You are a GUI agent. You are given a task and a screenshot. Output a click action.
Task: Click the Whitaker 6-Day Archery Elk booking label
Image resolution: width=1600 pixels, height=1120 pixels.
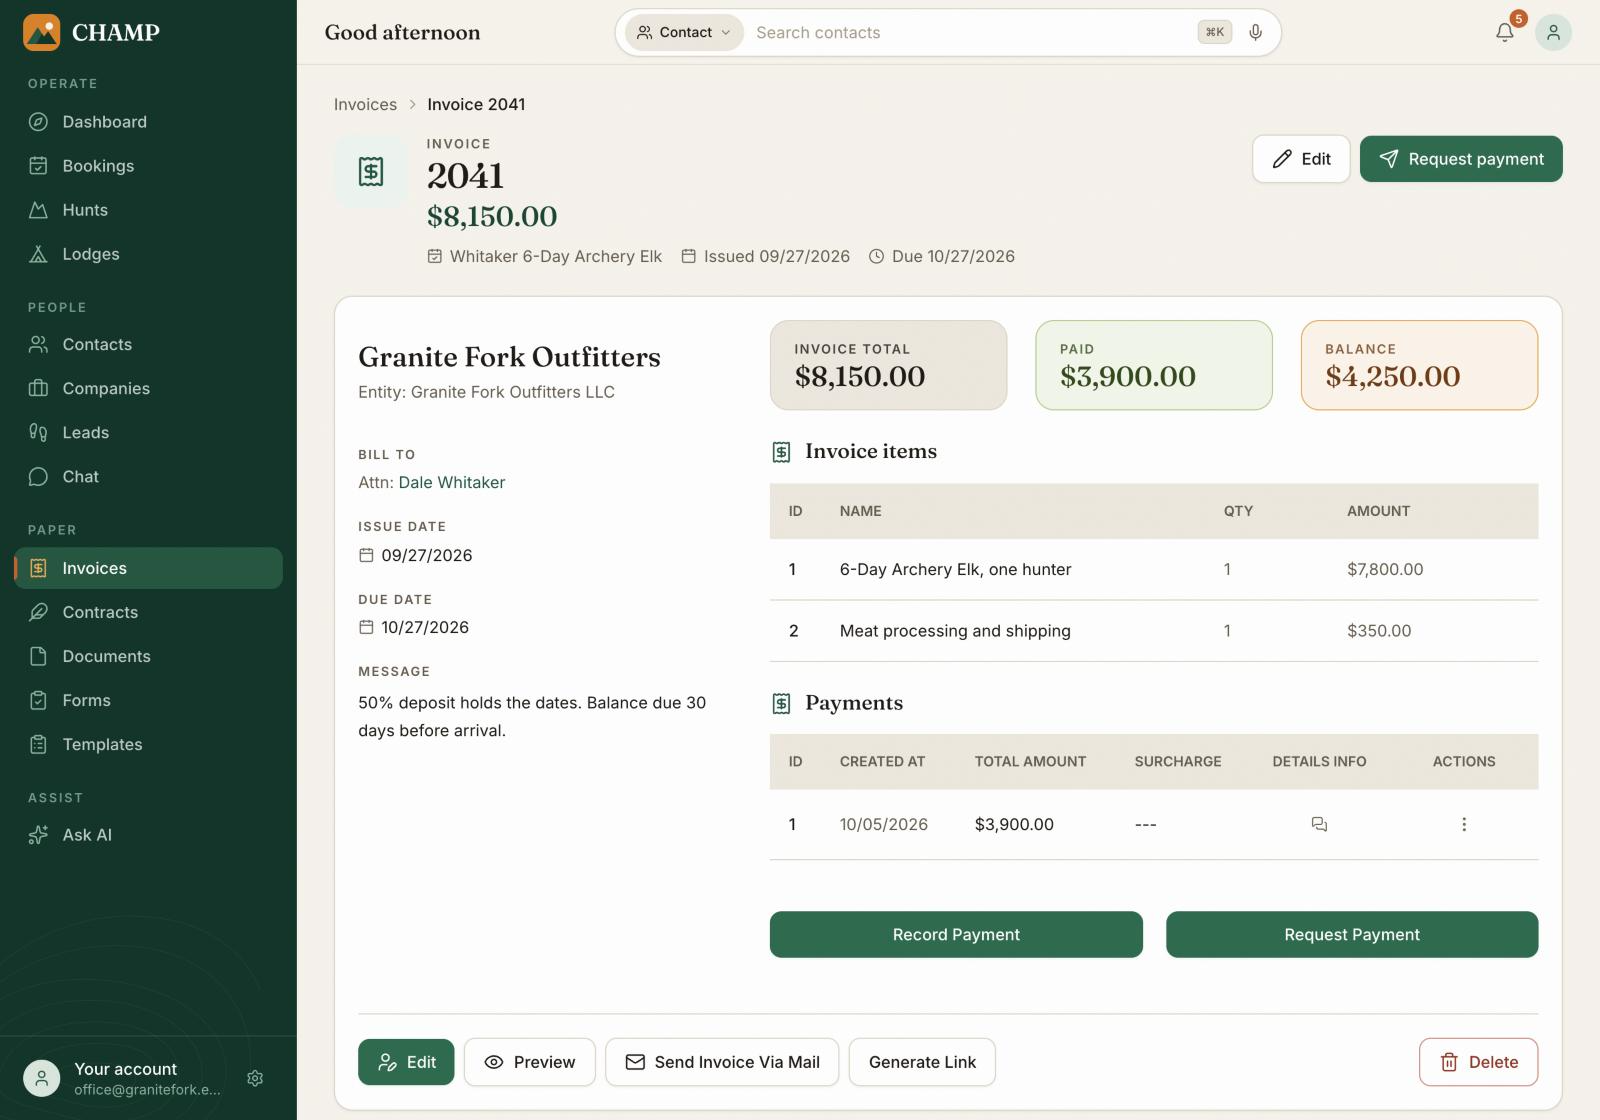pyautogui.click(x=545, y=256)
